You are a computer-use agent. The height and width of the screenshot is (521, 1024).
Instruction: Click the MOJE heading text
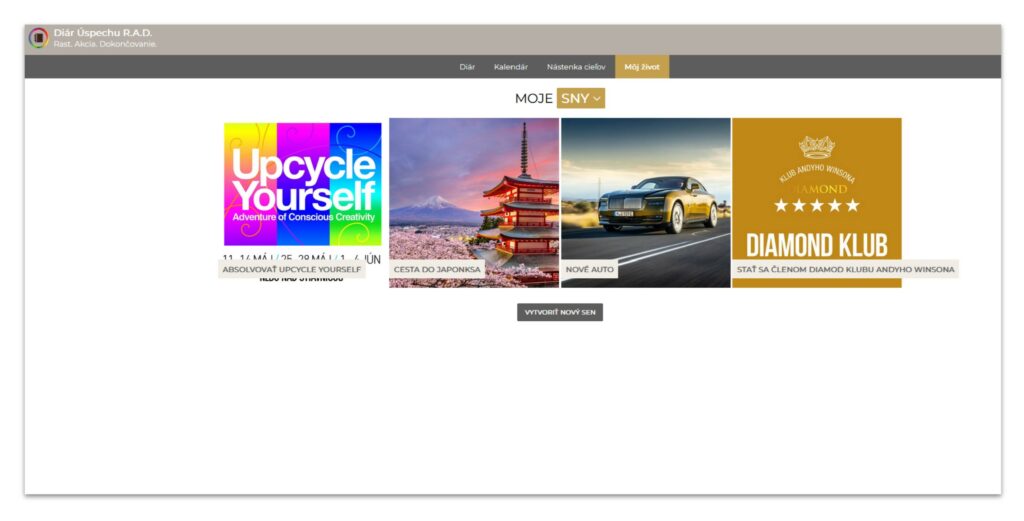click(534, 98)
